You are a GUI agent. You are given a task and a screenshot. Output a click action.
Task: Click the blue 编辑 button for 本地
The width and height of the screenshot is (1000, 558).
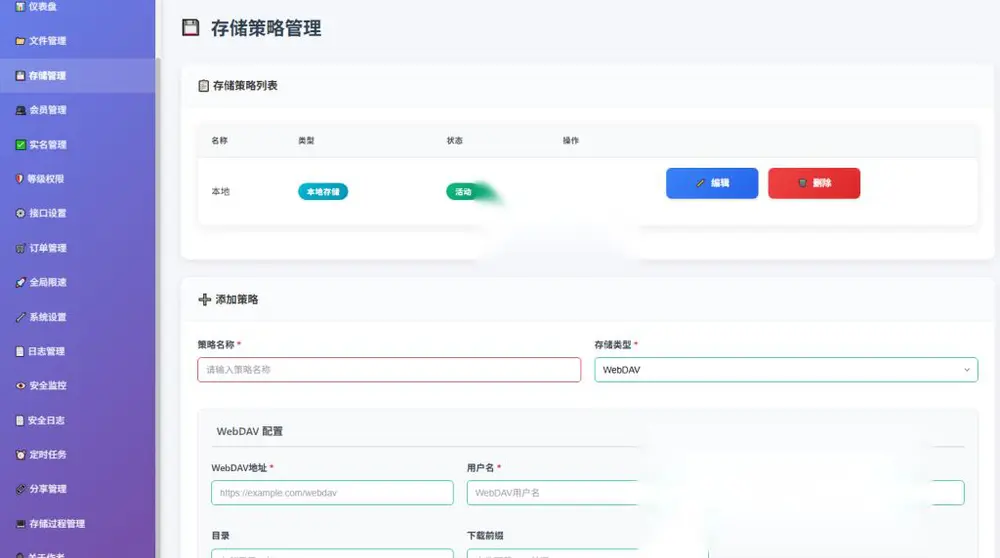(x=712, y=183)
